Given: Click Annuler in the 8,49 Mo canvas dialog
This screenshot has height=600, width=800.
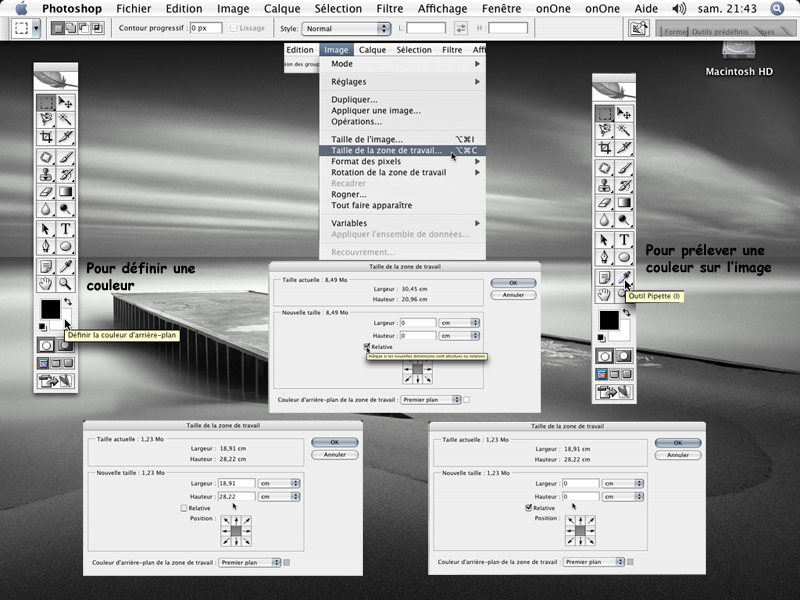Looking at the screenshot, I should [513, 295].
